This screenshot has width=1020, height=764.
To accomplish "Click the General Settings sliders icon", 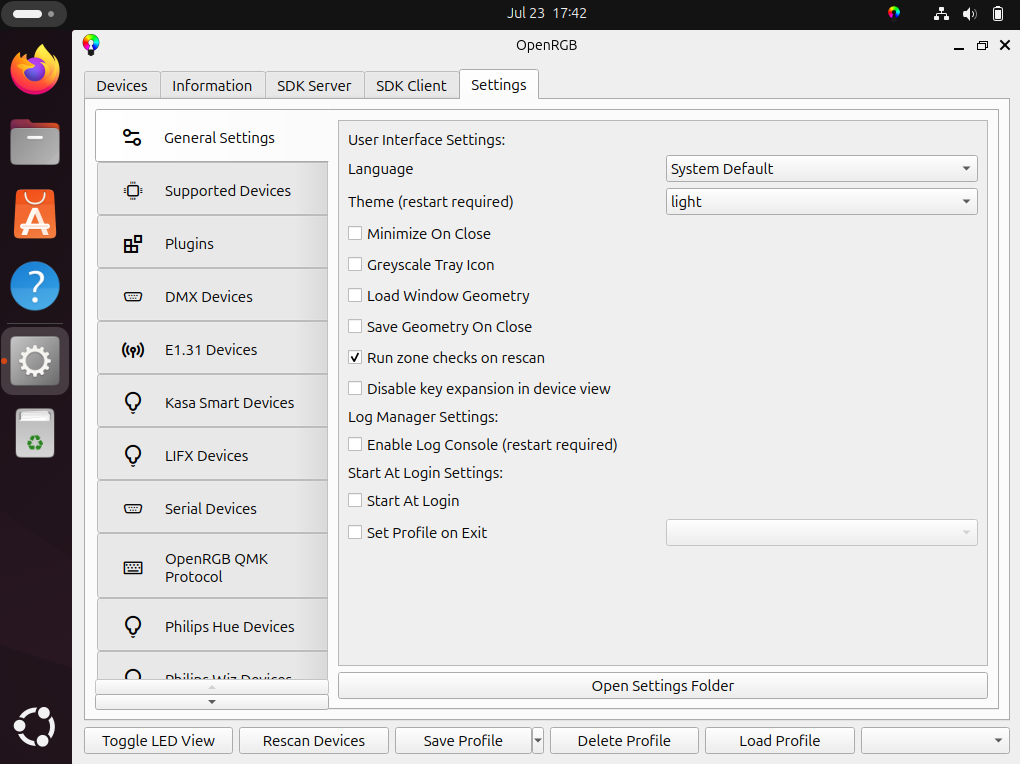I will point(132,138).
